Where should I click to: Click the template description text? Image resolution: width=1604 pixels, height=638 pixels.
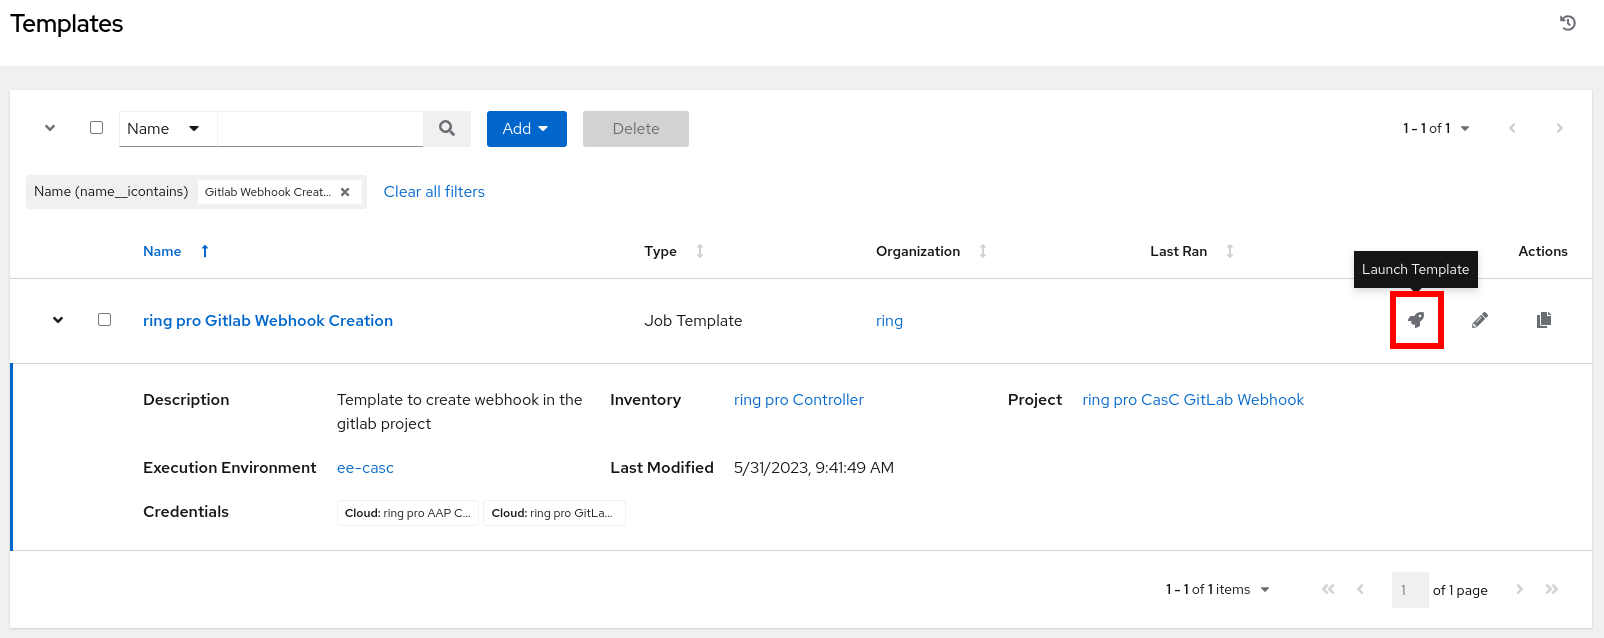460,412
